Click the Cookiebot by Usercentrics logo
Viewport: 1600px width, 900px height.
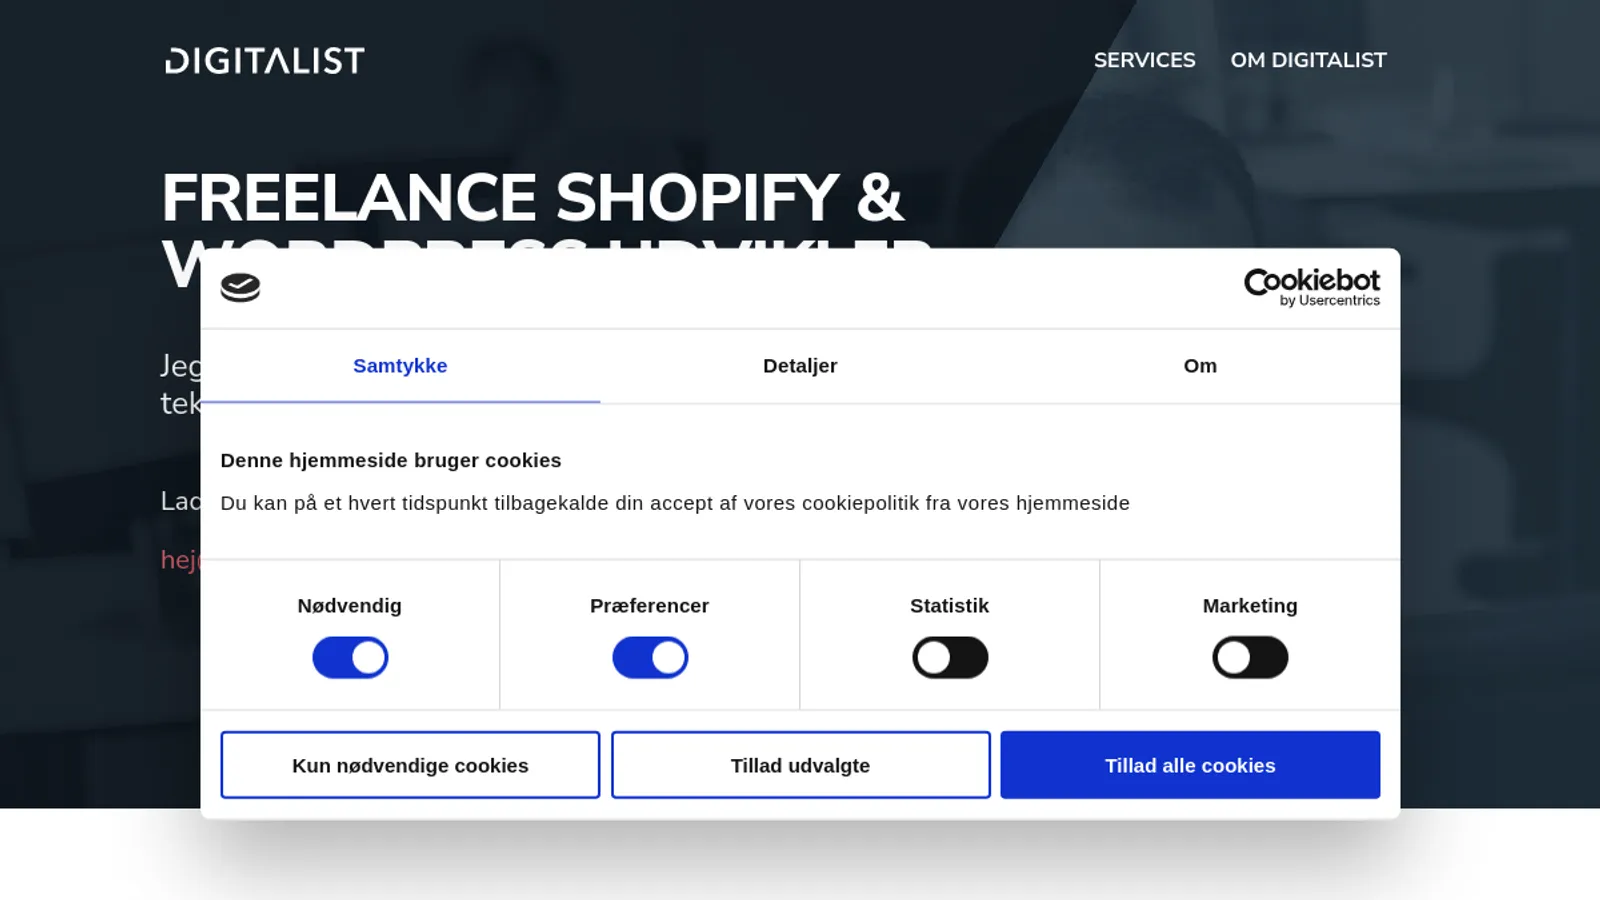coord(1312,287)
